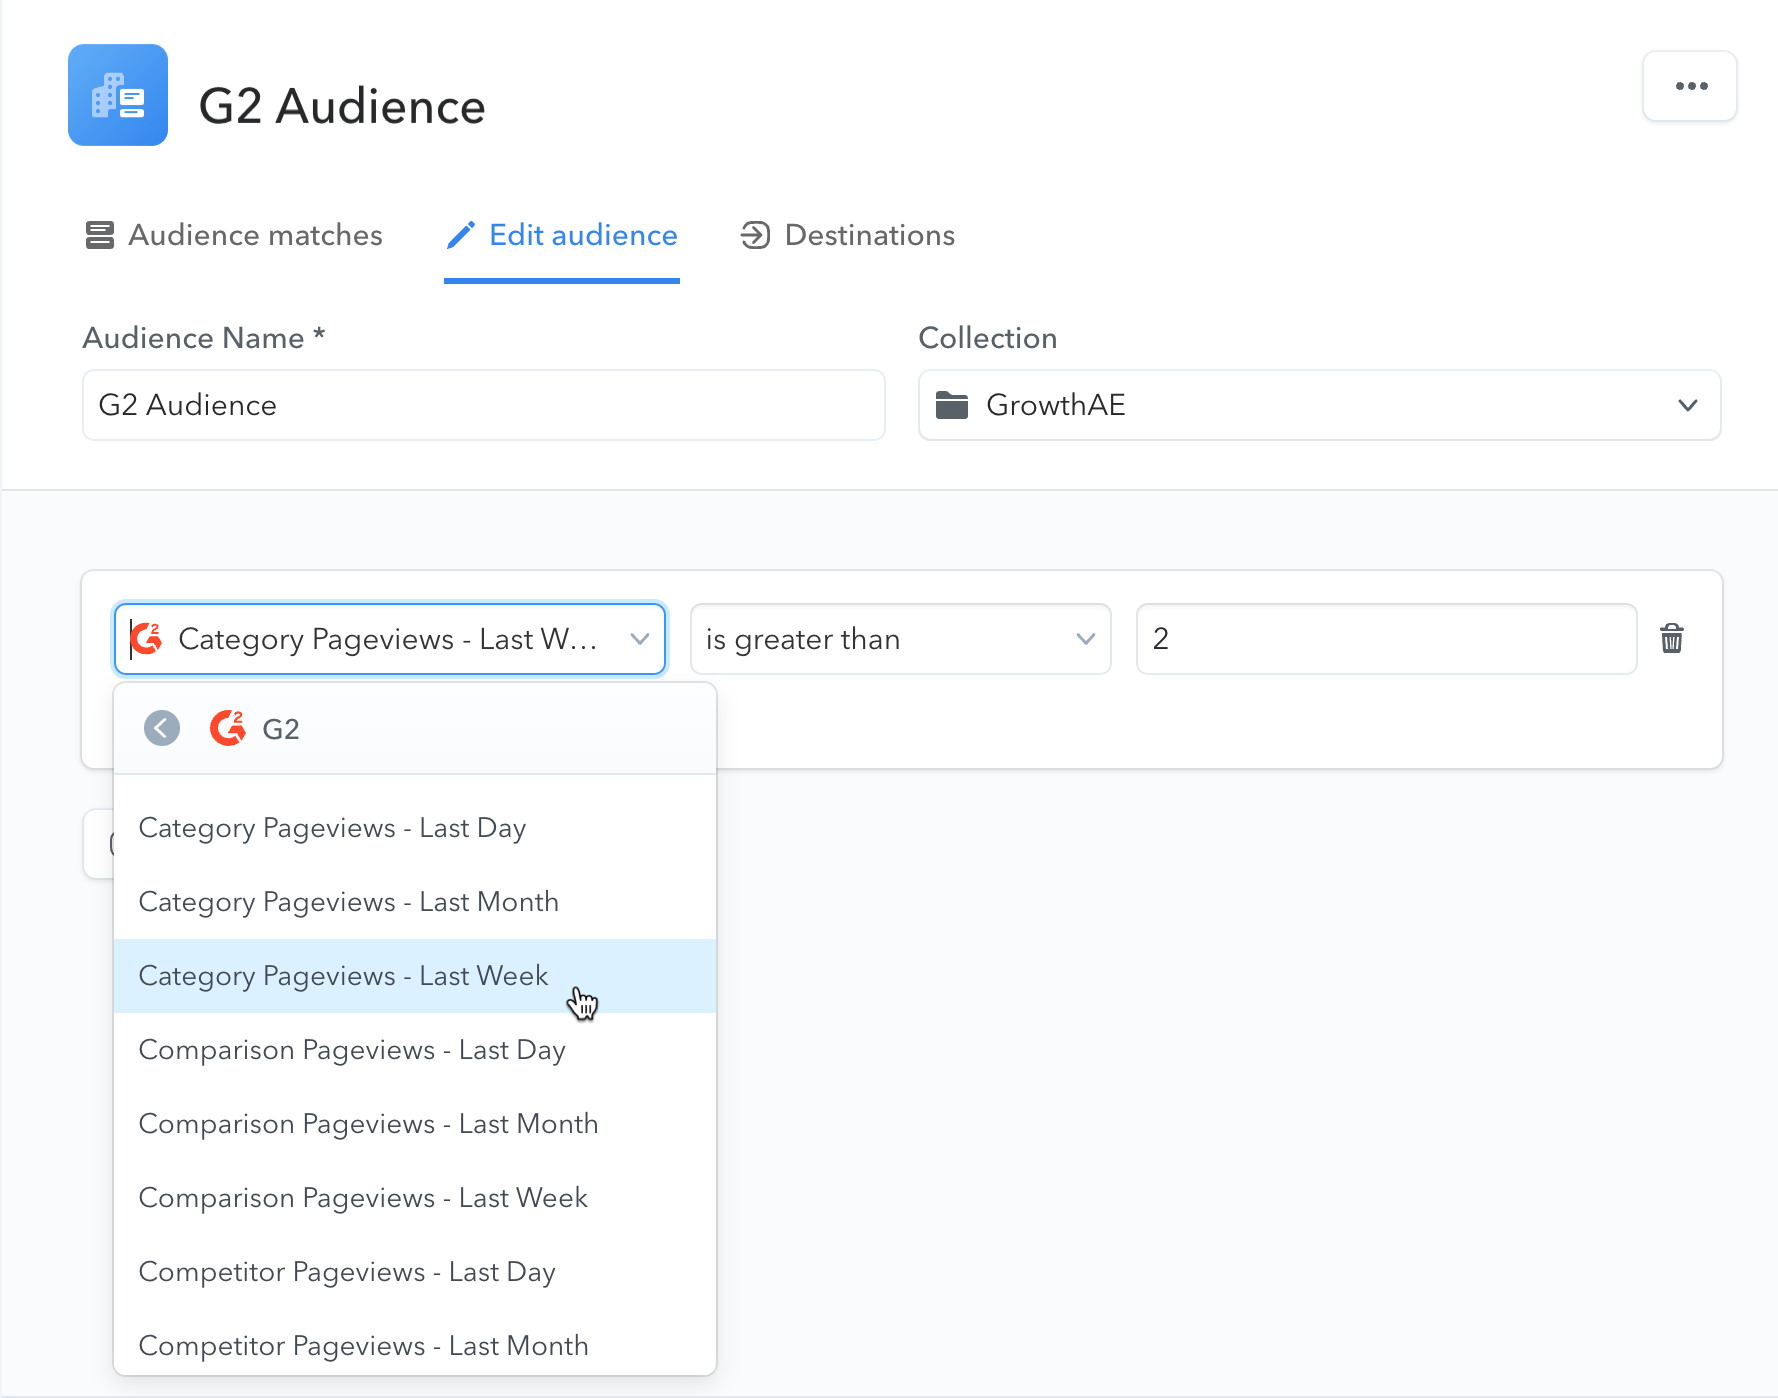Open the is greater than operator dropdown
The image size is (1778, 1398).
pos(901,639)
